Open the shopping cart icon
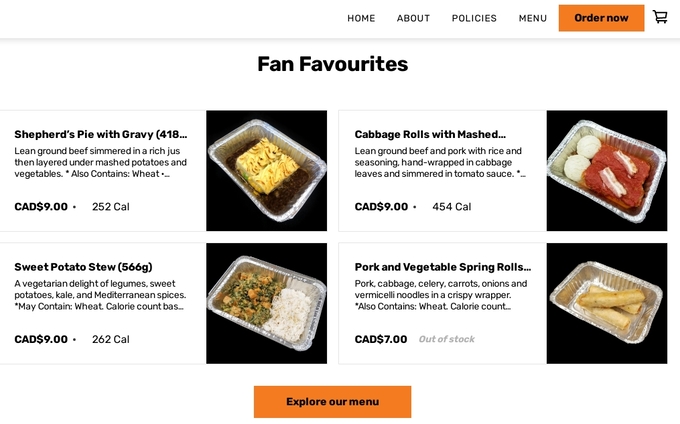 [x=660, y=17]
